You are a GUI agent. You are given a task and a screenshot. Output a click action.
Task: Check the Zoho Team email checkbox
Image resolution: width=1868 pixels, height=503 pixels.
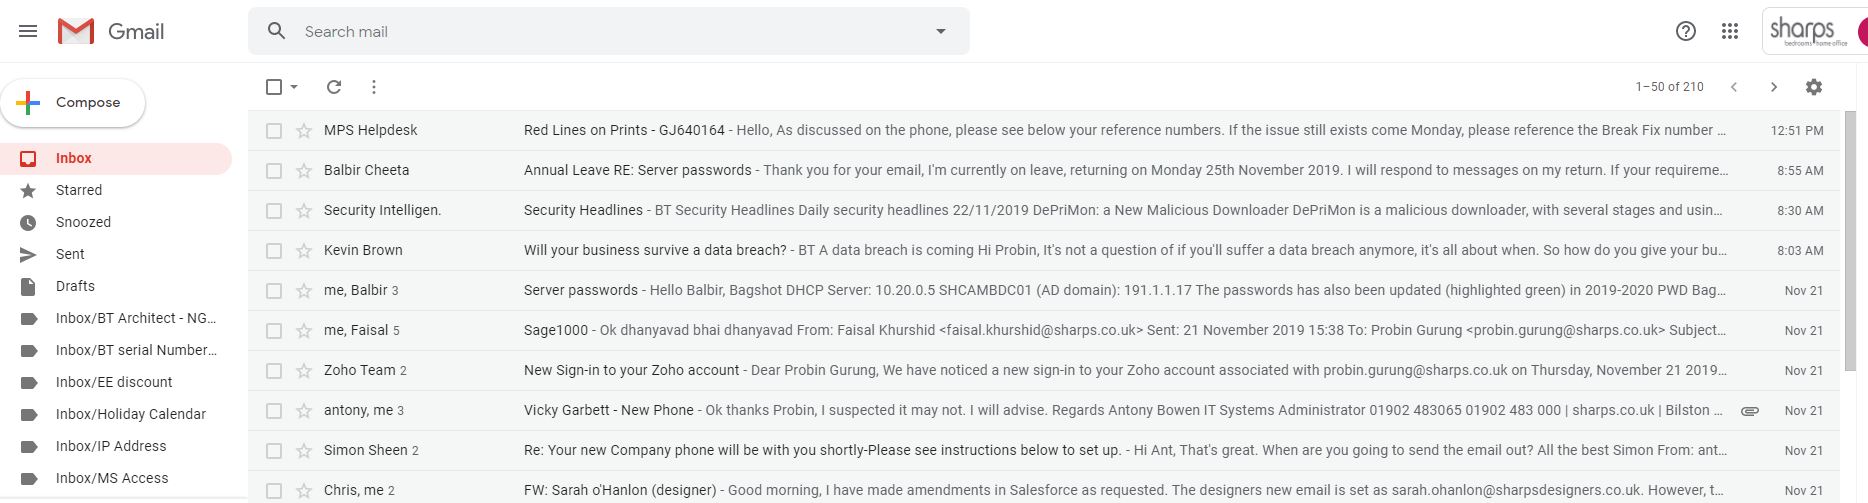pyautogui.click(x=274, y=370)
